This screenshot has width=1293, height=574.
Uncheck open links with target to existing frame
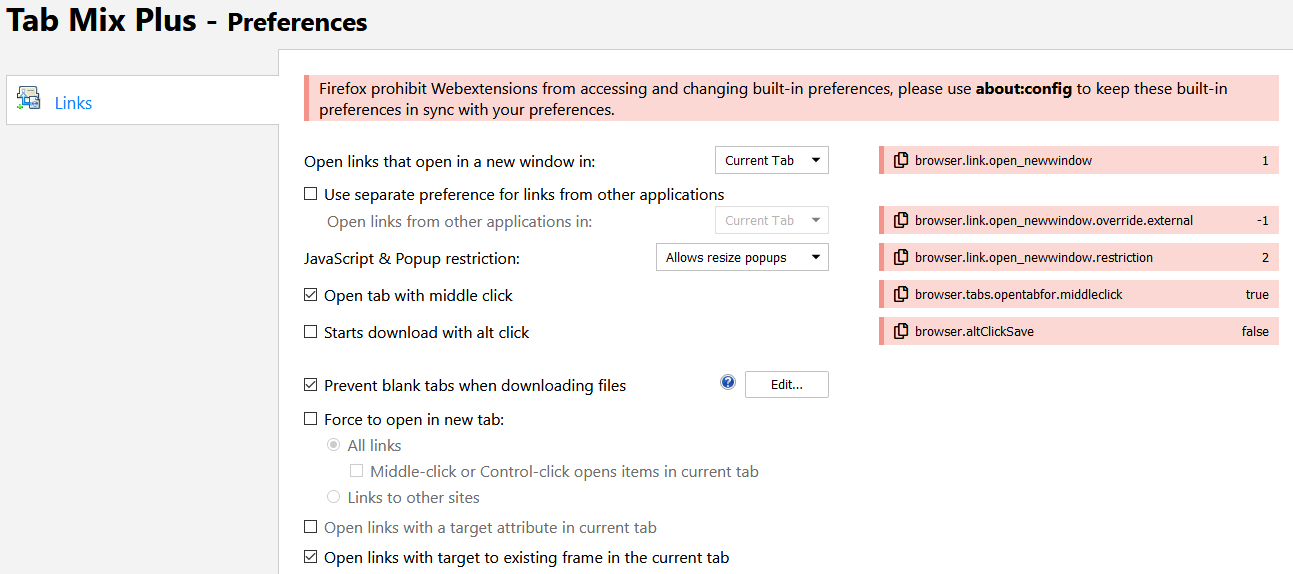click(x=311, y=557)
